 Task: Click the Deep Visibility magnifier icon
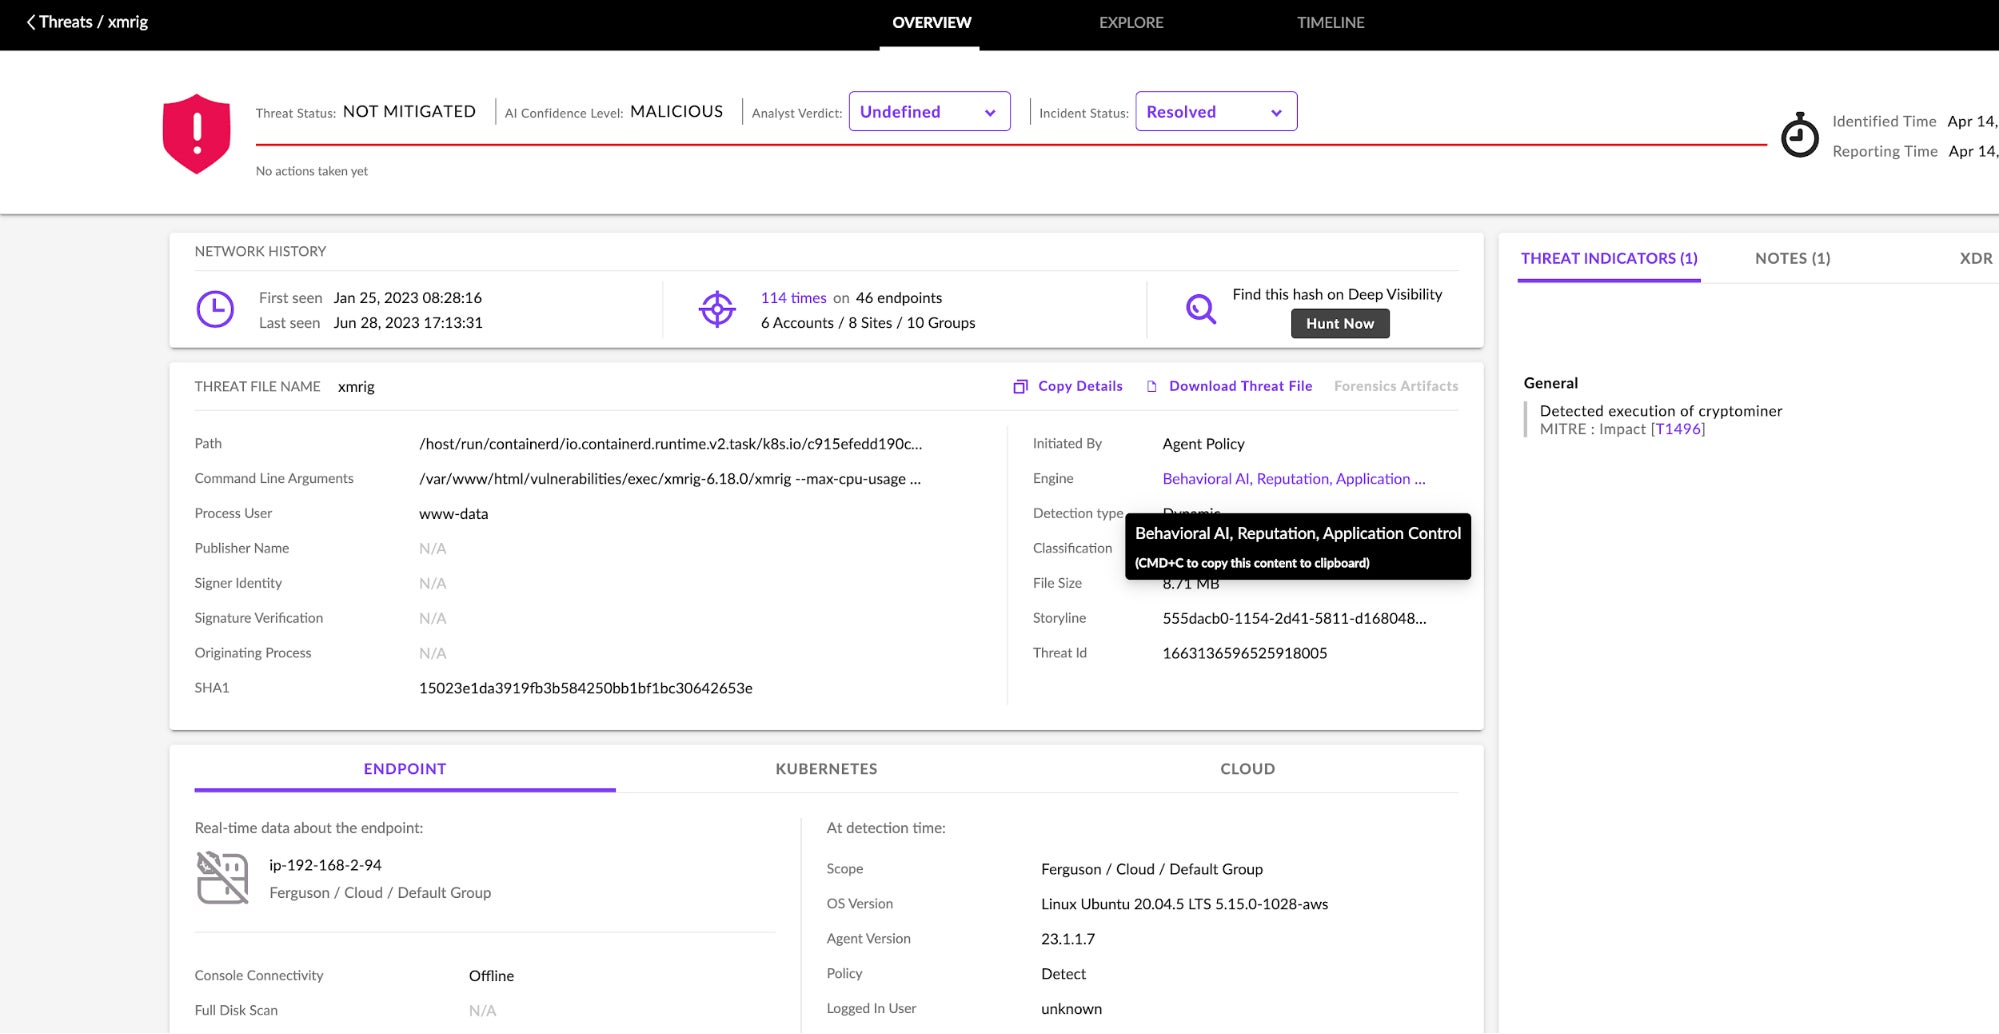coord(1200,309)
